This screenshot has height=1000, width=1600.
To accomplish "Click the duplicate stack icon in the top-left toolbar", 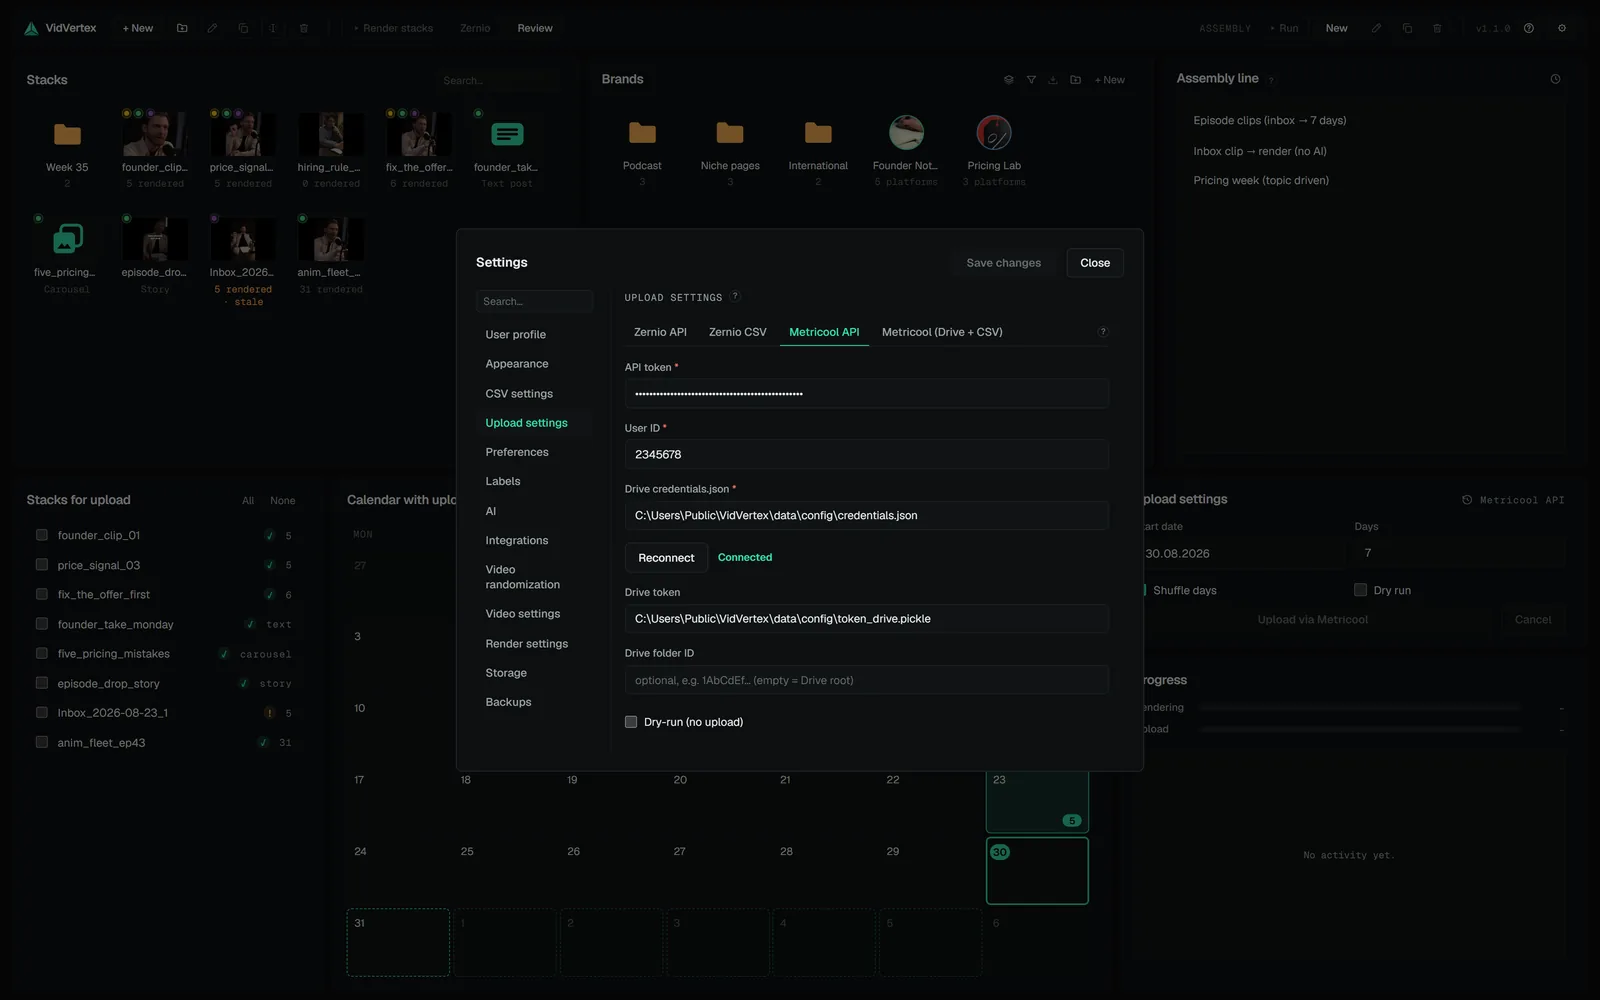I will coord(243,28).
